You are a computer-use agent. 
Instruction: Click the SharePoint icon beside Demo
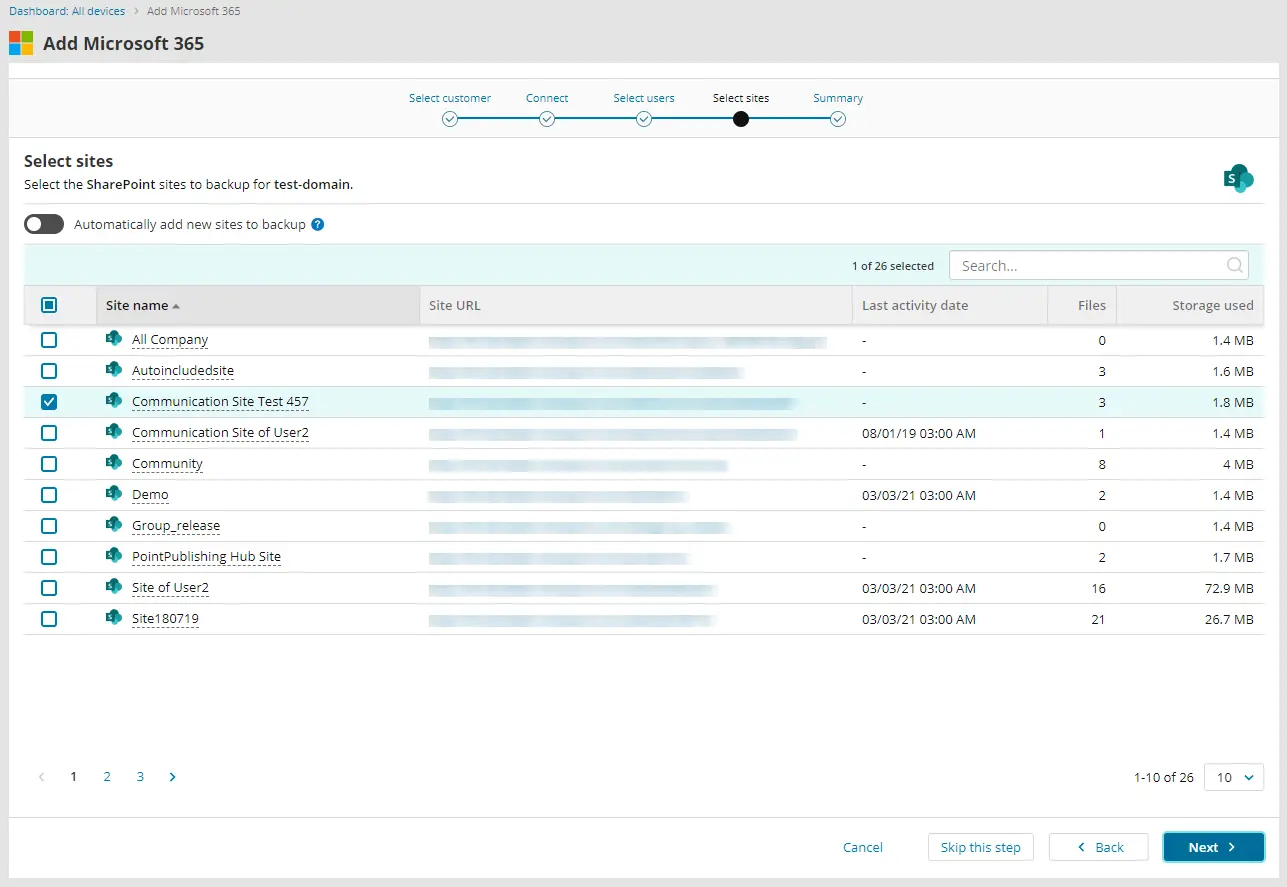[114, 494]
